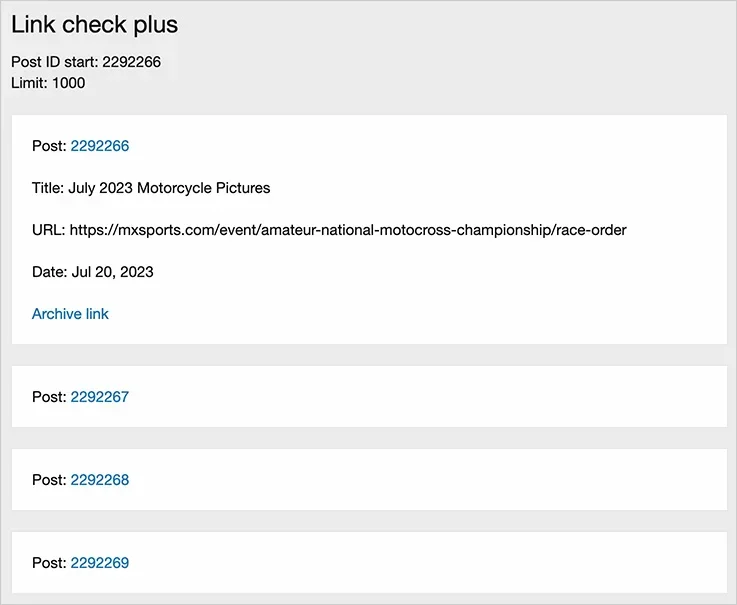Click the "Post:" label beside 2292266

[49, 146]
